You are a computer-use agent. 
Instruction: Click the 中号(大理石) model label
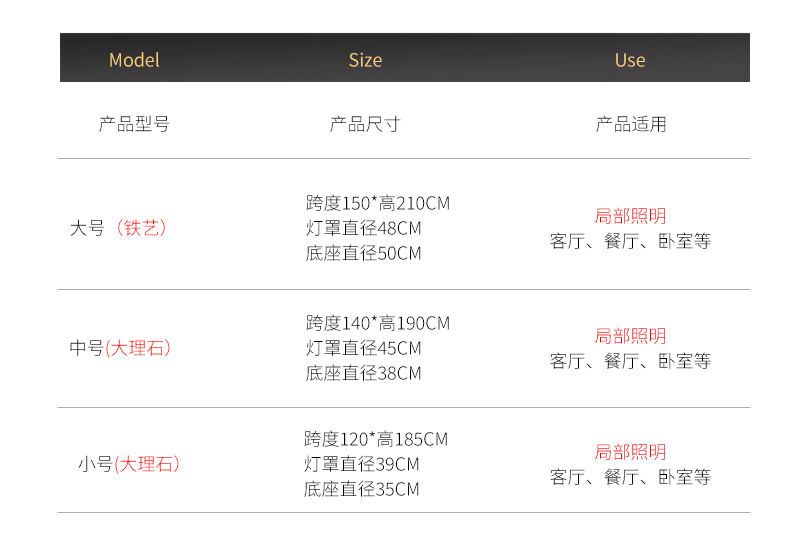click(x=120, y=348)
